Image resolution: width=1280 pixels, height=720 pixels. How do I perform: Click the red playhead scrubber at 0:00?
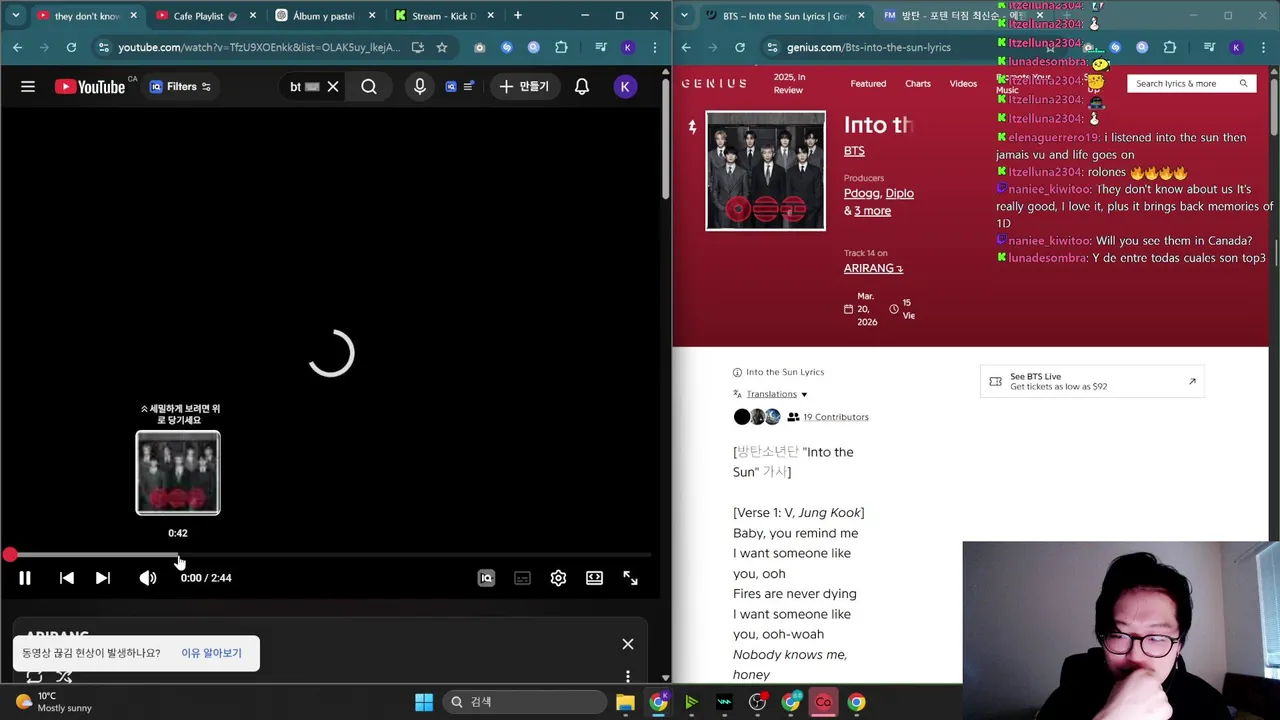[x=9, y=554]
